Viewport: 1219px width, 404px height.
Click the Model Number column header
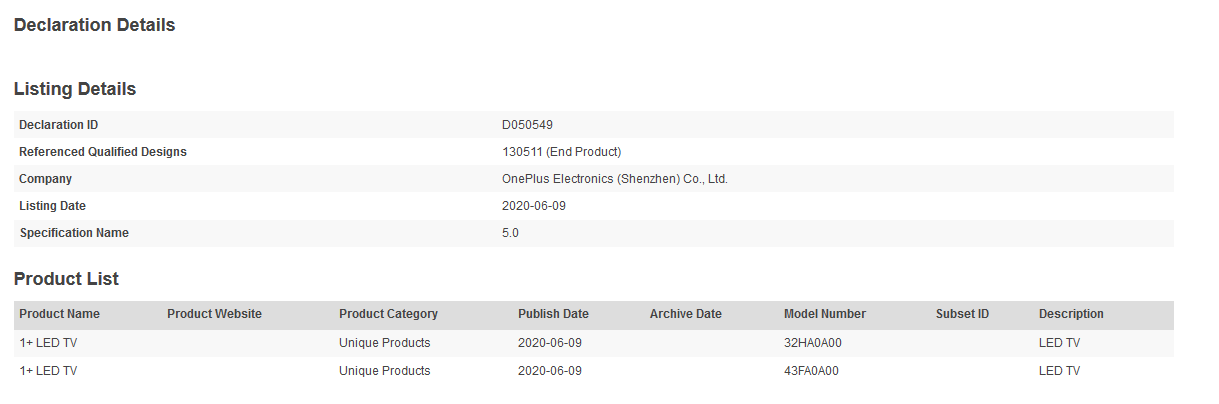point(825,314)
